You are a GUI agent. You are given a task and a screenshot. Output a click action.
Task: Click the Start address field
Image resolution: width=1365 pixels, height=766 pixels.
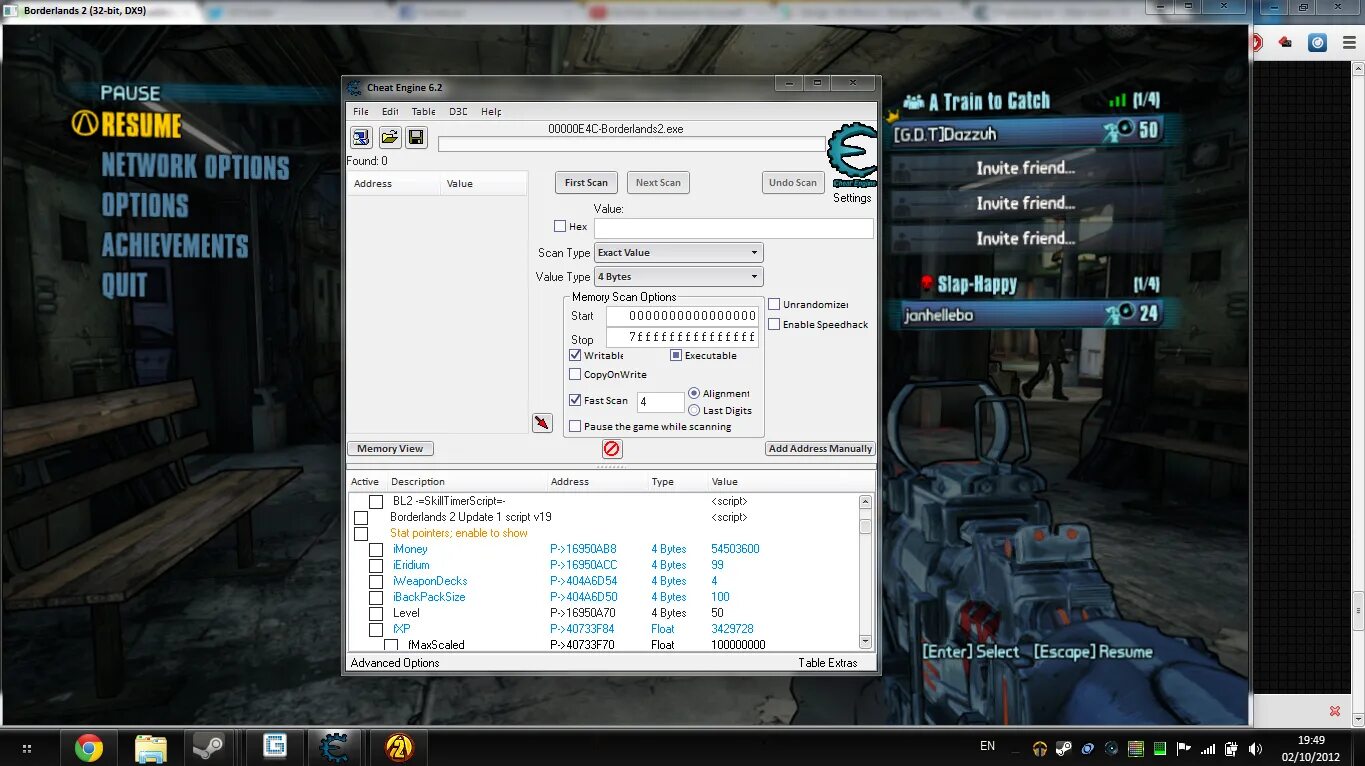click(x=682, y=316)
